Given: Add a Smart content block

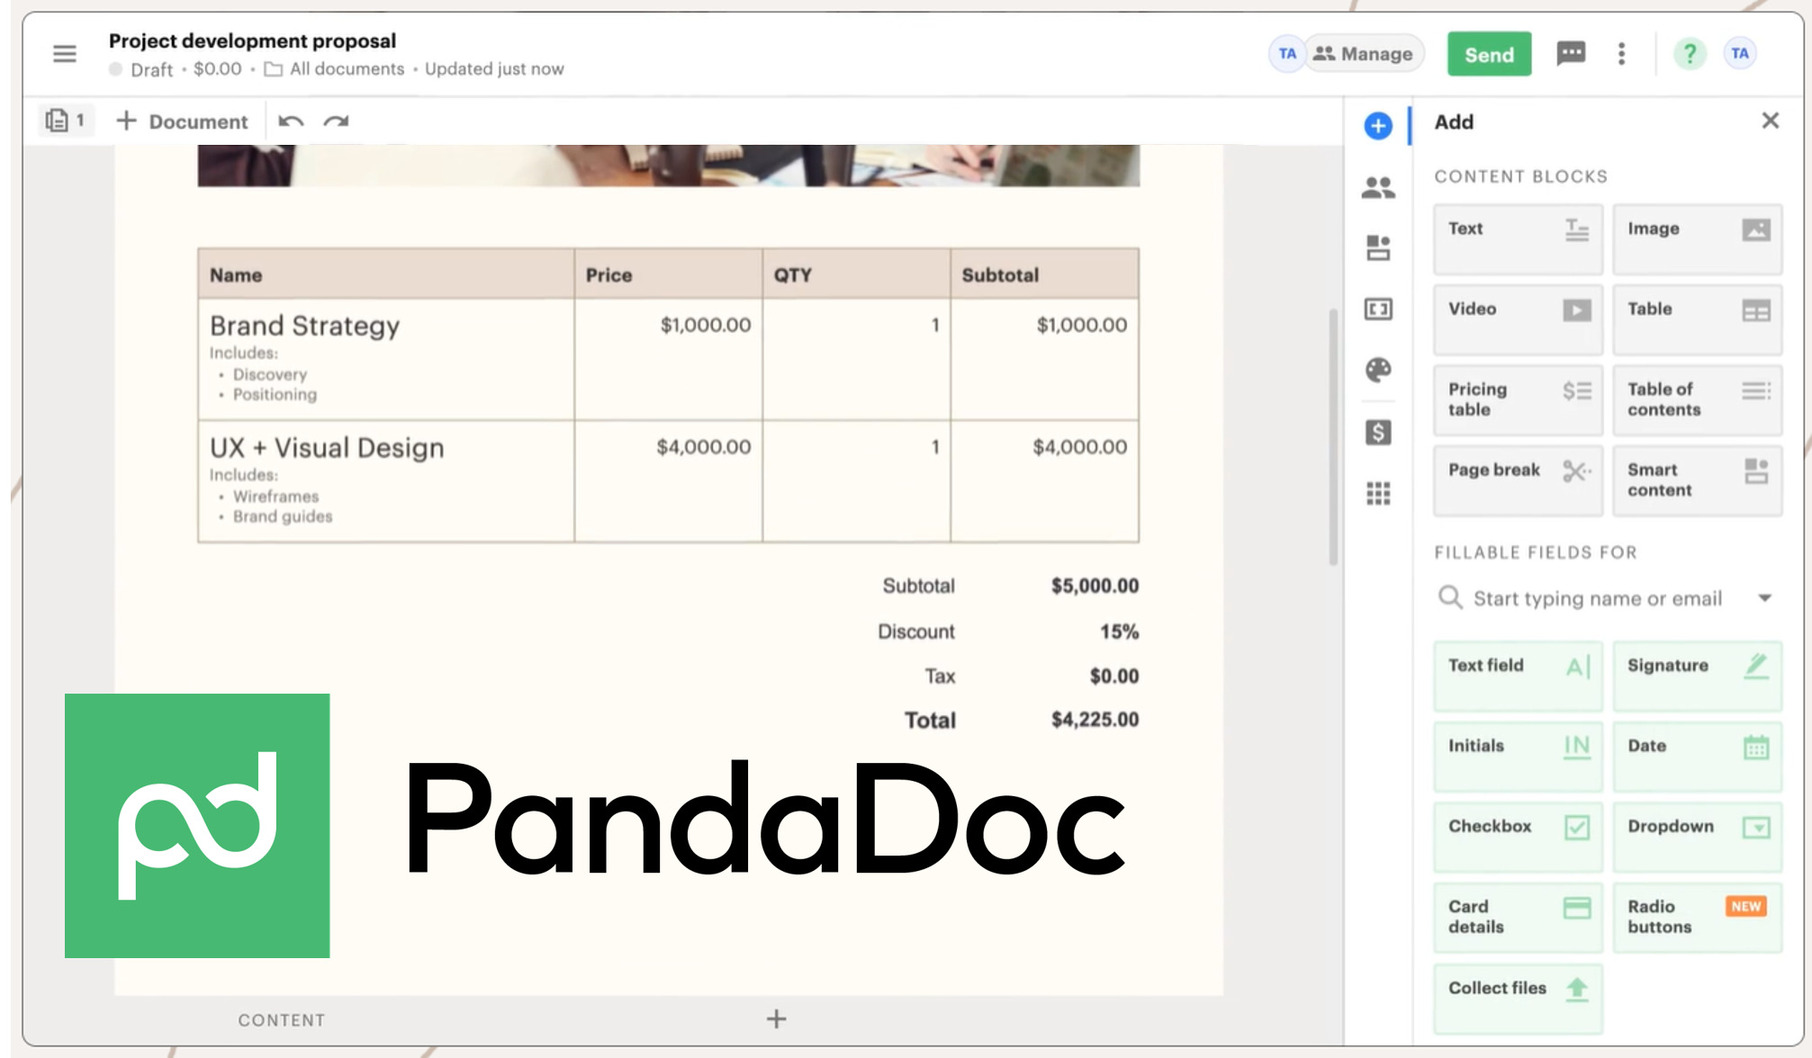Looking at the screenshot, I should point(1697,481).
